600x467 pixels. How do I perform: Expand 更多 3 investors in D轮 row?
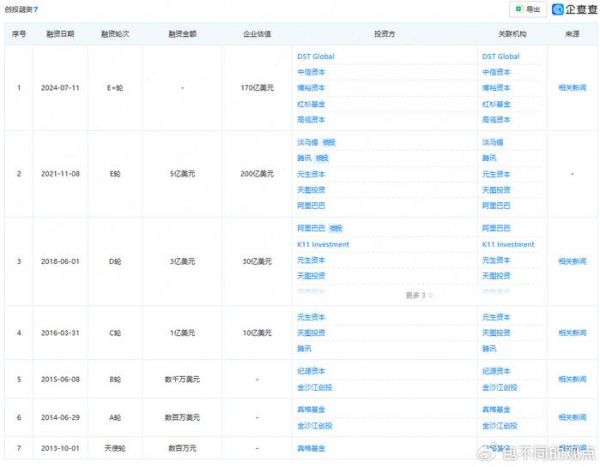coord(419,295)
